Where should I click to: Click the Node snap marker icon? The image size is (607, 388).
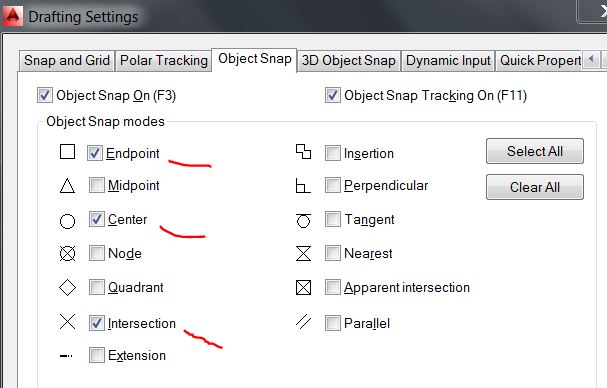tap(67, 254)
